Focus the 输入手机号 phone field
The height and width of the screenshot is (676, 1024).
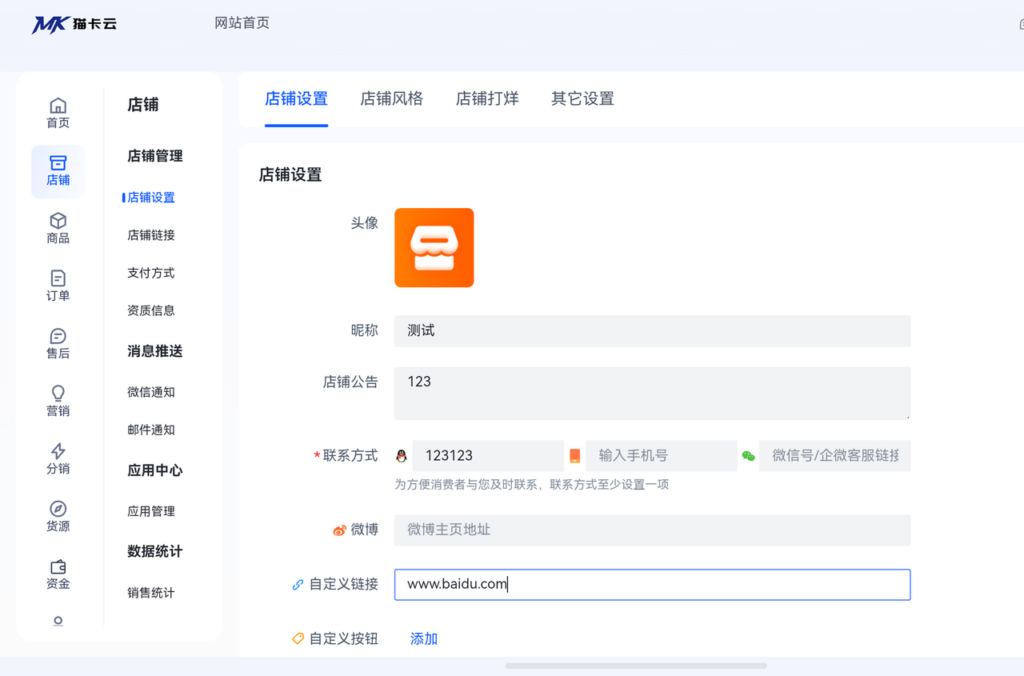click(x=662, y=456)
